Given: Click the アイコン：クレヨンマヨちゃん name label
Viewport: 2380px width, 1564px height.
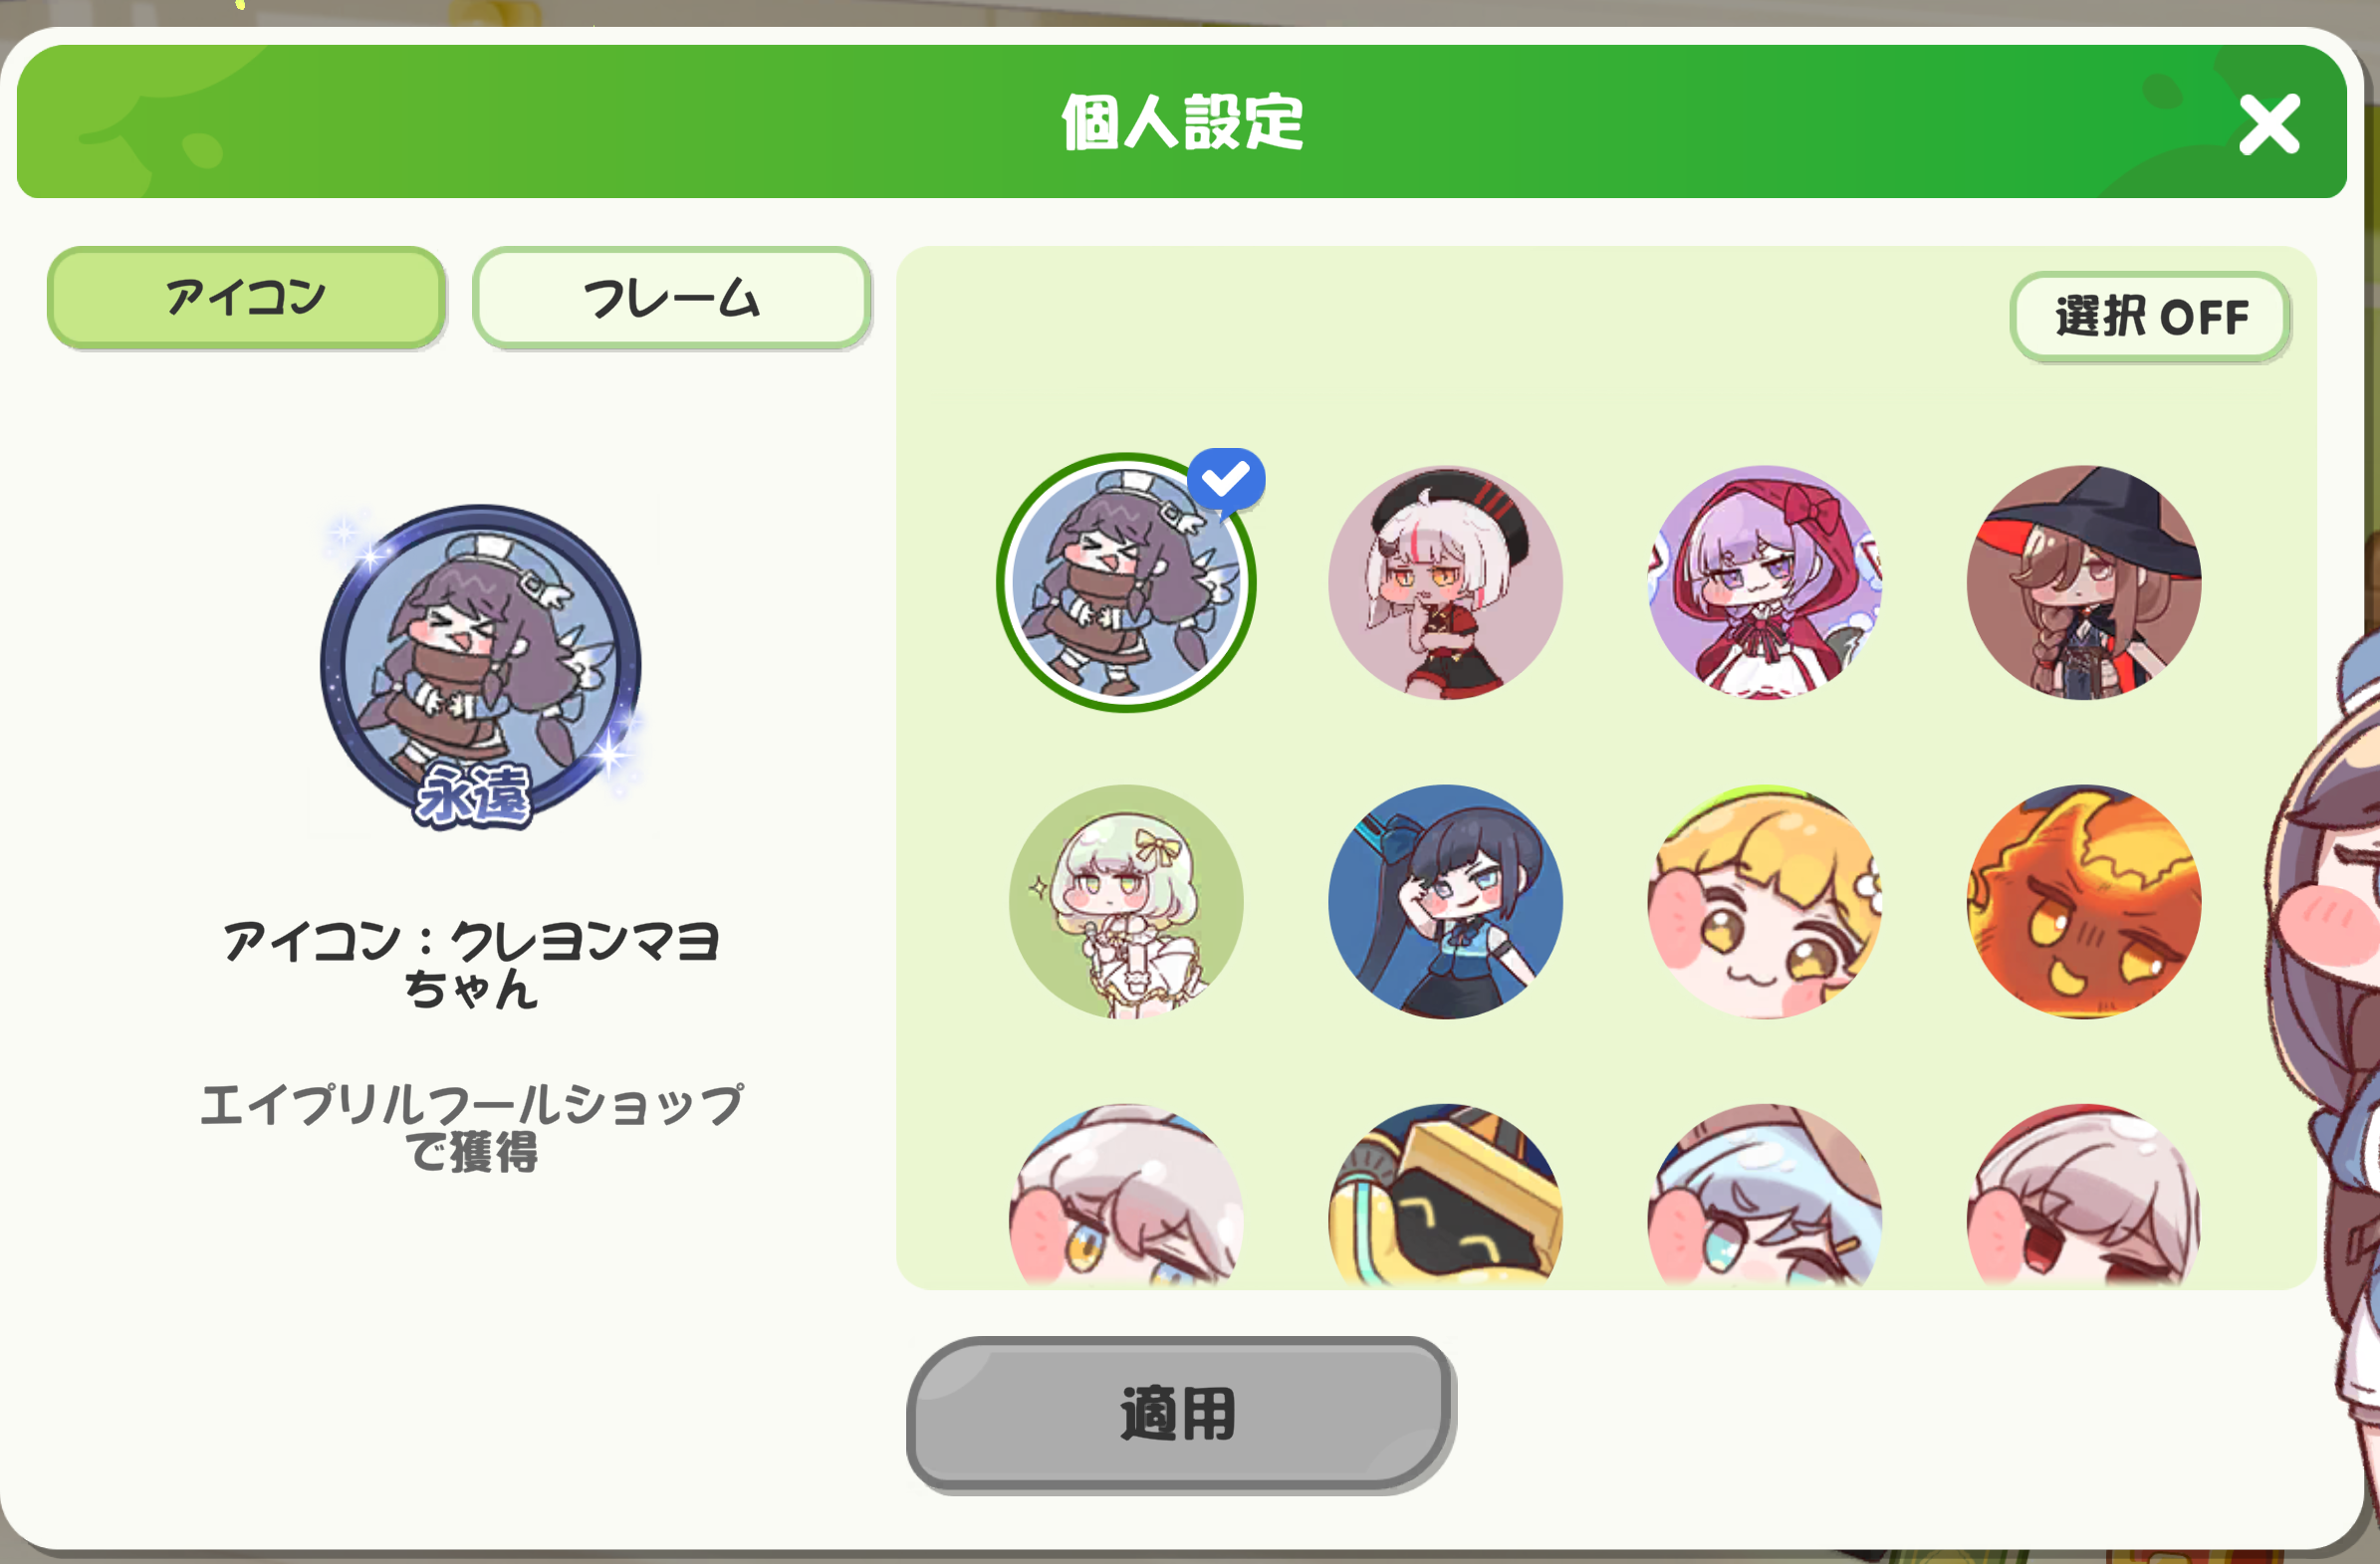Looking at the screenshot, I should [x=471, y=964].
